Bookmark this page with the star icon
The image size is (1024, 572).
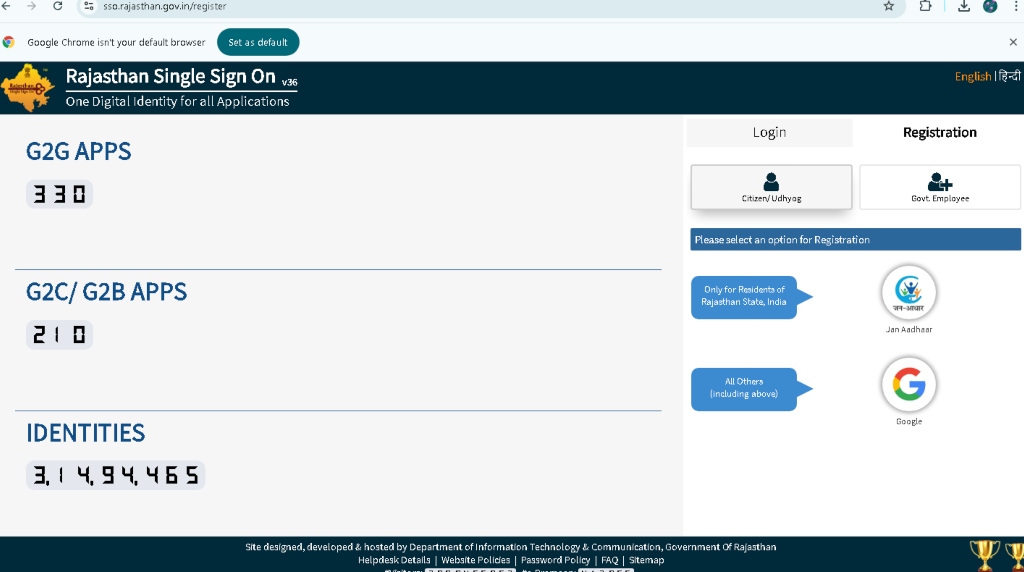[x=888, y=6]
